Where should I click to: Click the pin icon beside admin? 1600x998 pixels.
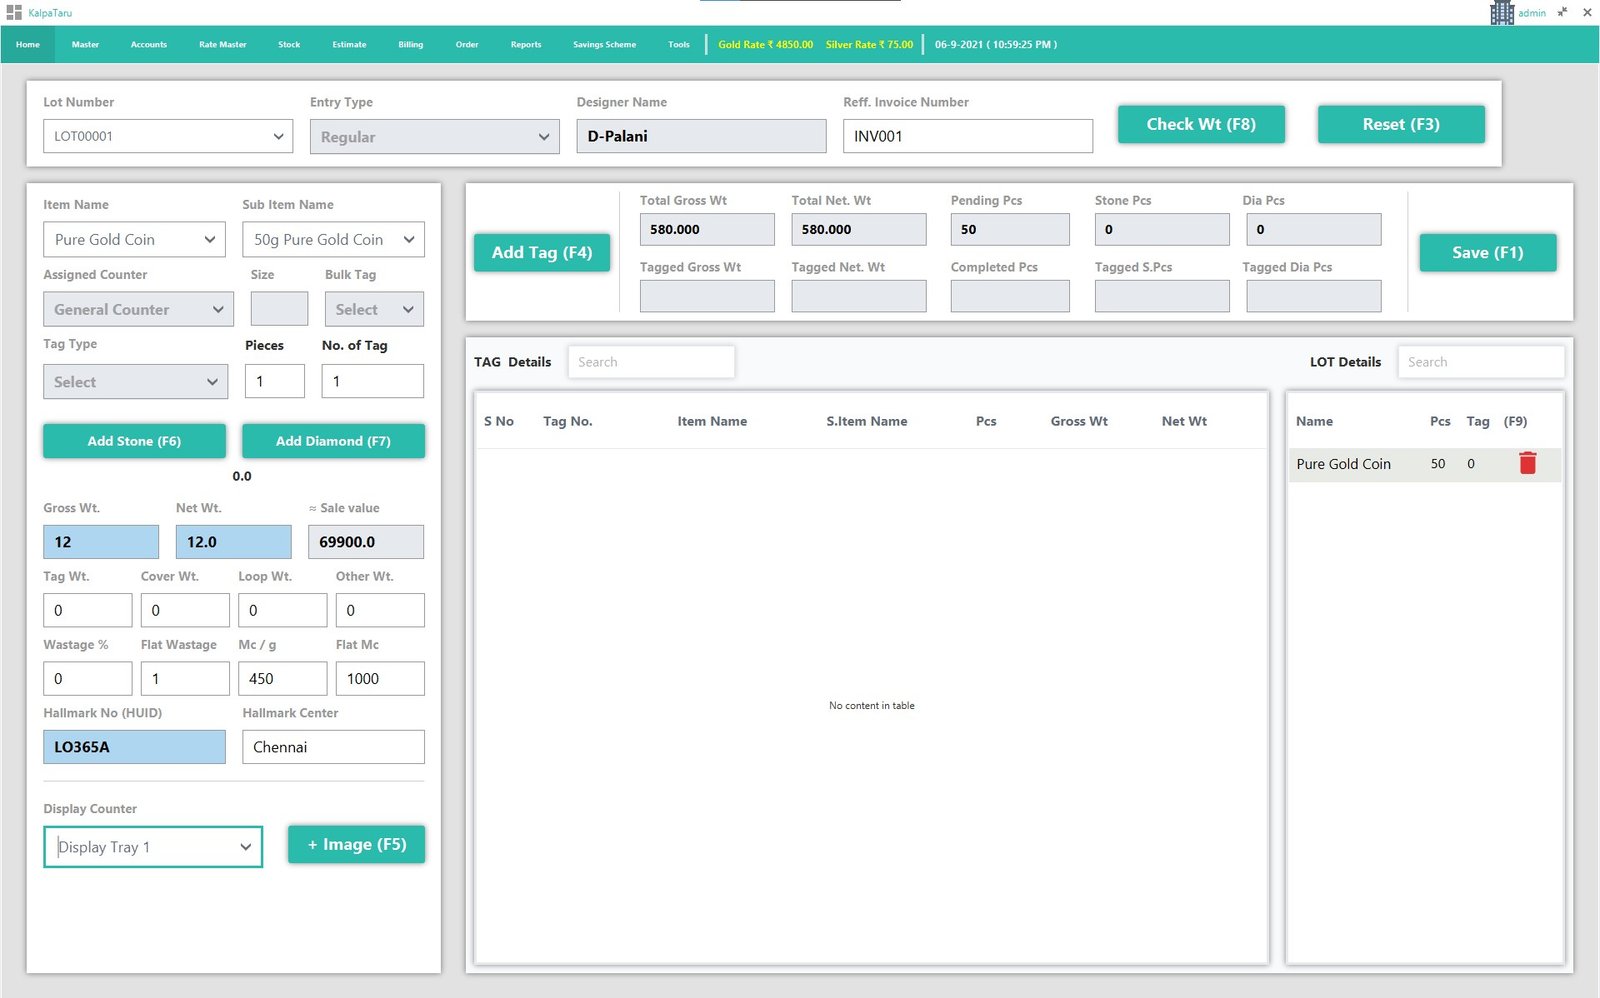pos(1562,13)
